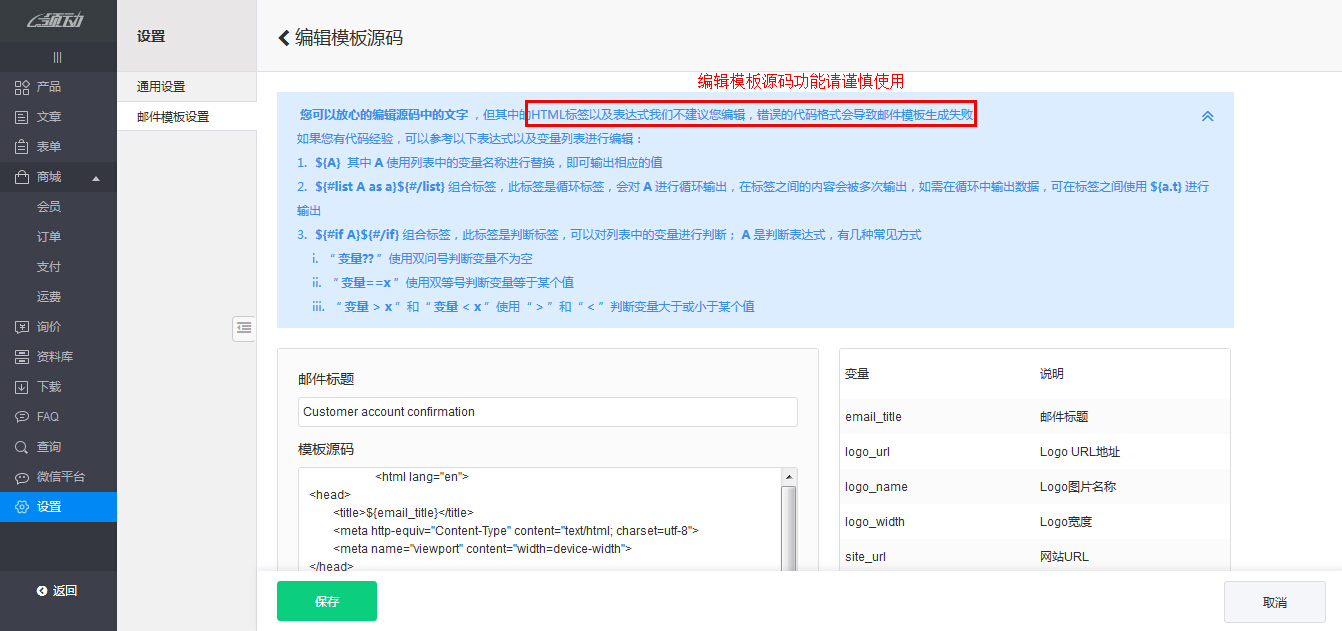Image resolution: width=1342 pixels, height=631 pixels.
Task: Select the 询价 sidebar icon
Action: tap(22, 326)
